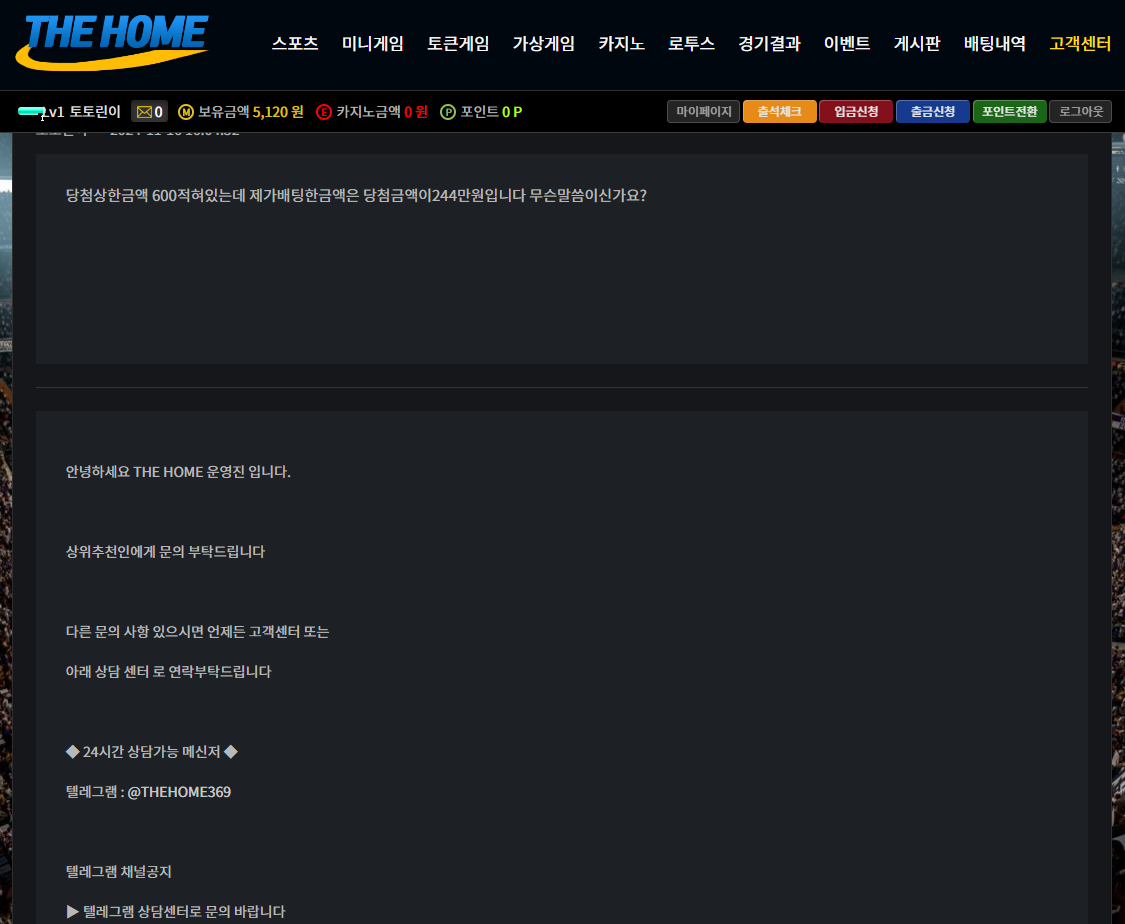Click THE HOME logo
1125x924 pixels.
coord(112,42)
